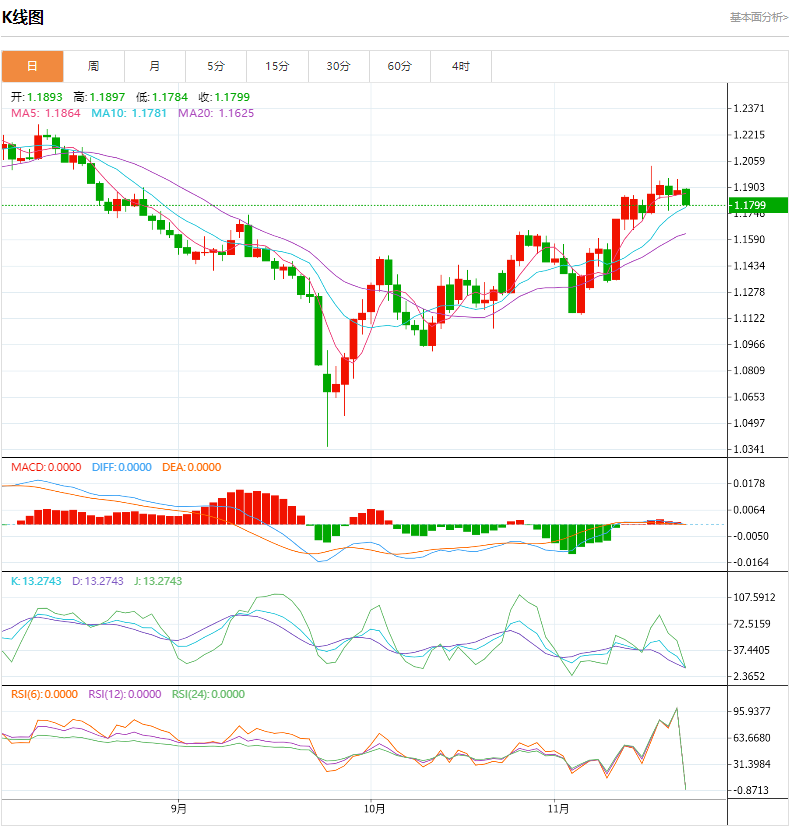This screenshot has width=792, height=829.
Task: Open the 5分 timeframe tab
Action: pyautogui.click(x=216, y=66)
